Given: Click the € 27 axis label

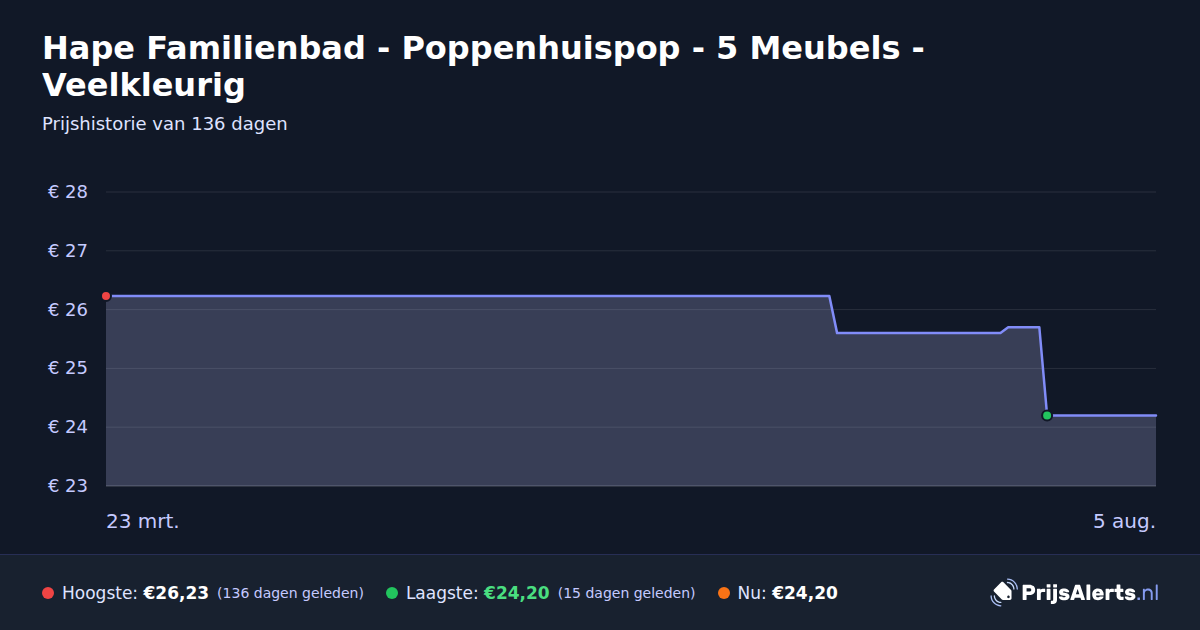Looking at the screenshot, I should [68, 251].
